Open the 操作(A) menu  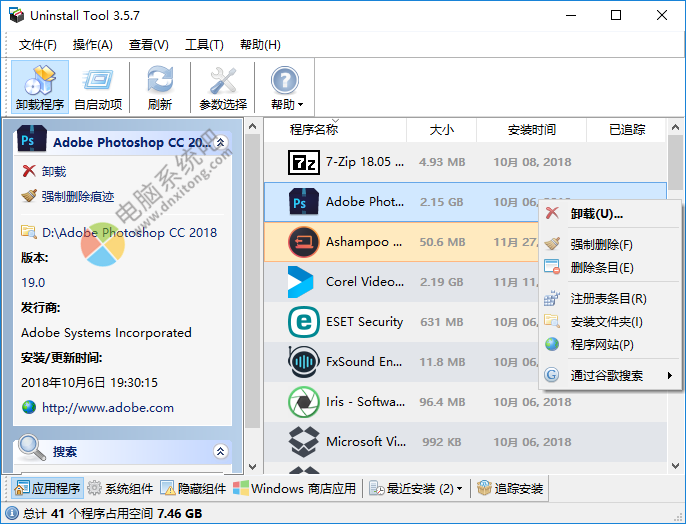(x=93, y=45)
